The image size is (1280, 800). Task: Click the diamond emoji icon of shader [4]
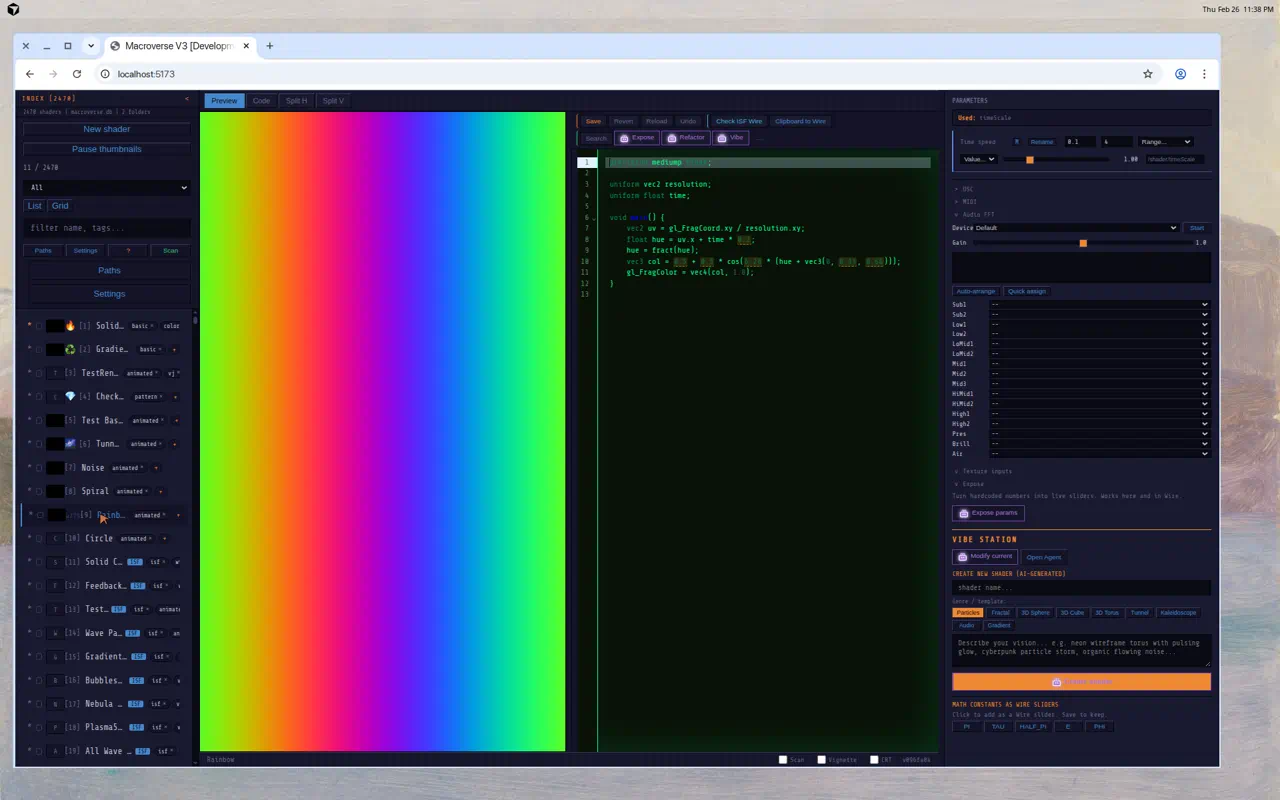pos(70,397)
